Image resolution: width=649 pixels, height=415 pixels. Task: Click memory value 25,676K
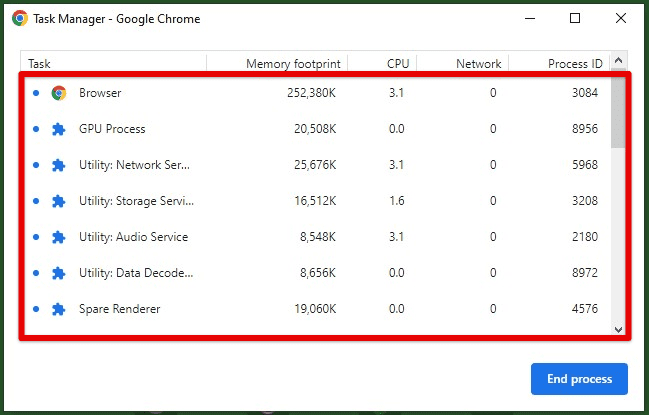pos(315,165)
